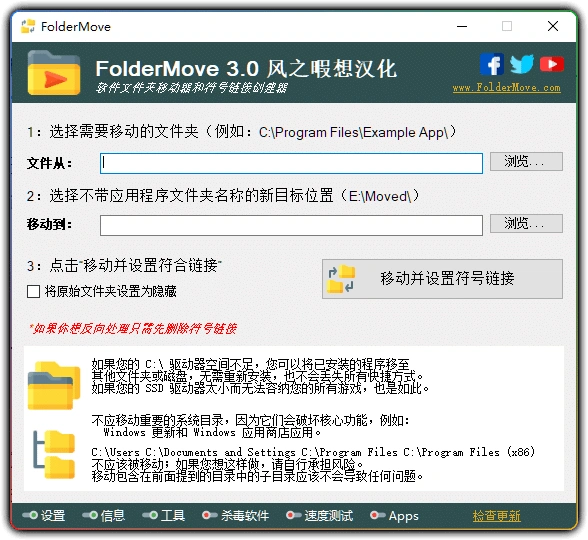Viewport: 588px width, 540px height.
Task: Open 杀毒软件 item in bottom bar
Action: coord(236,516)
